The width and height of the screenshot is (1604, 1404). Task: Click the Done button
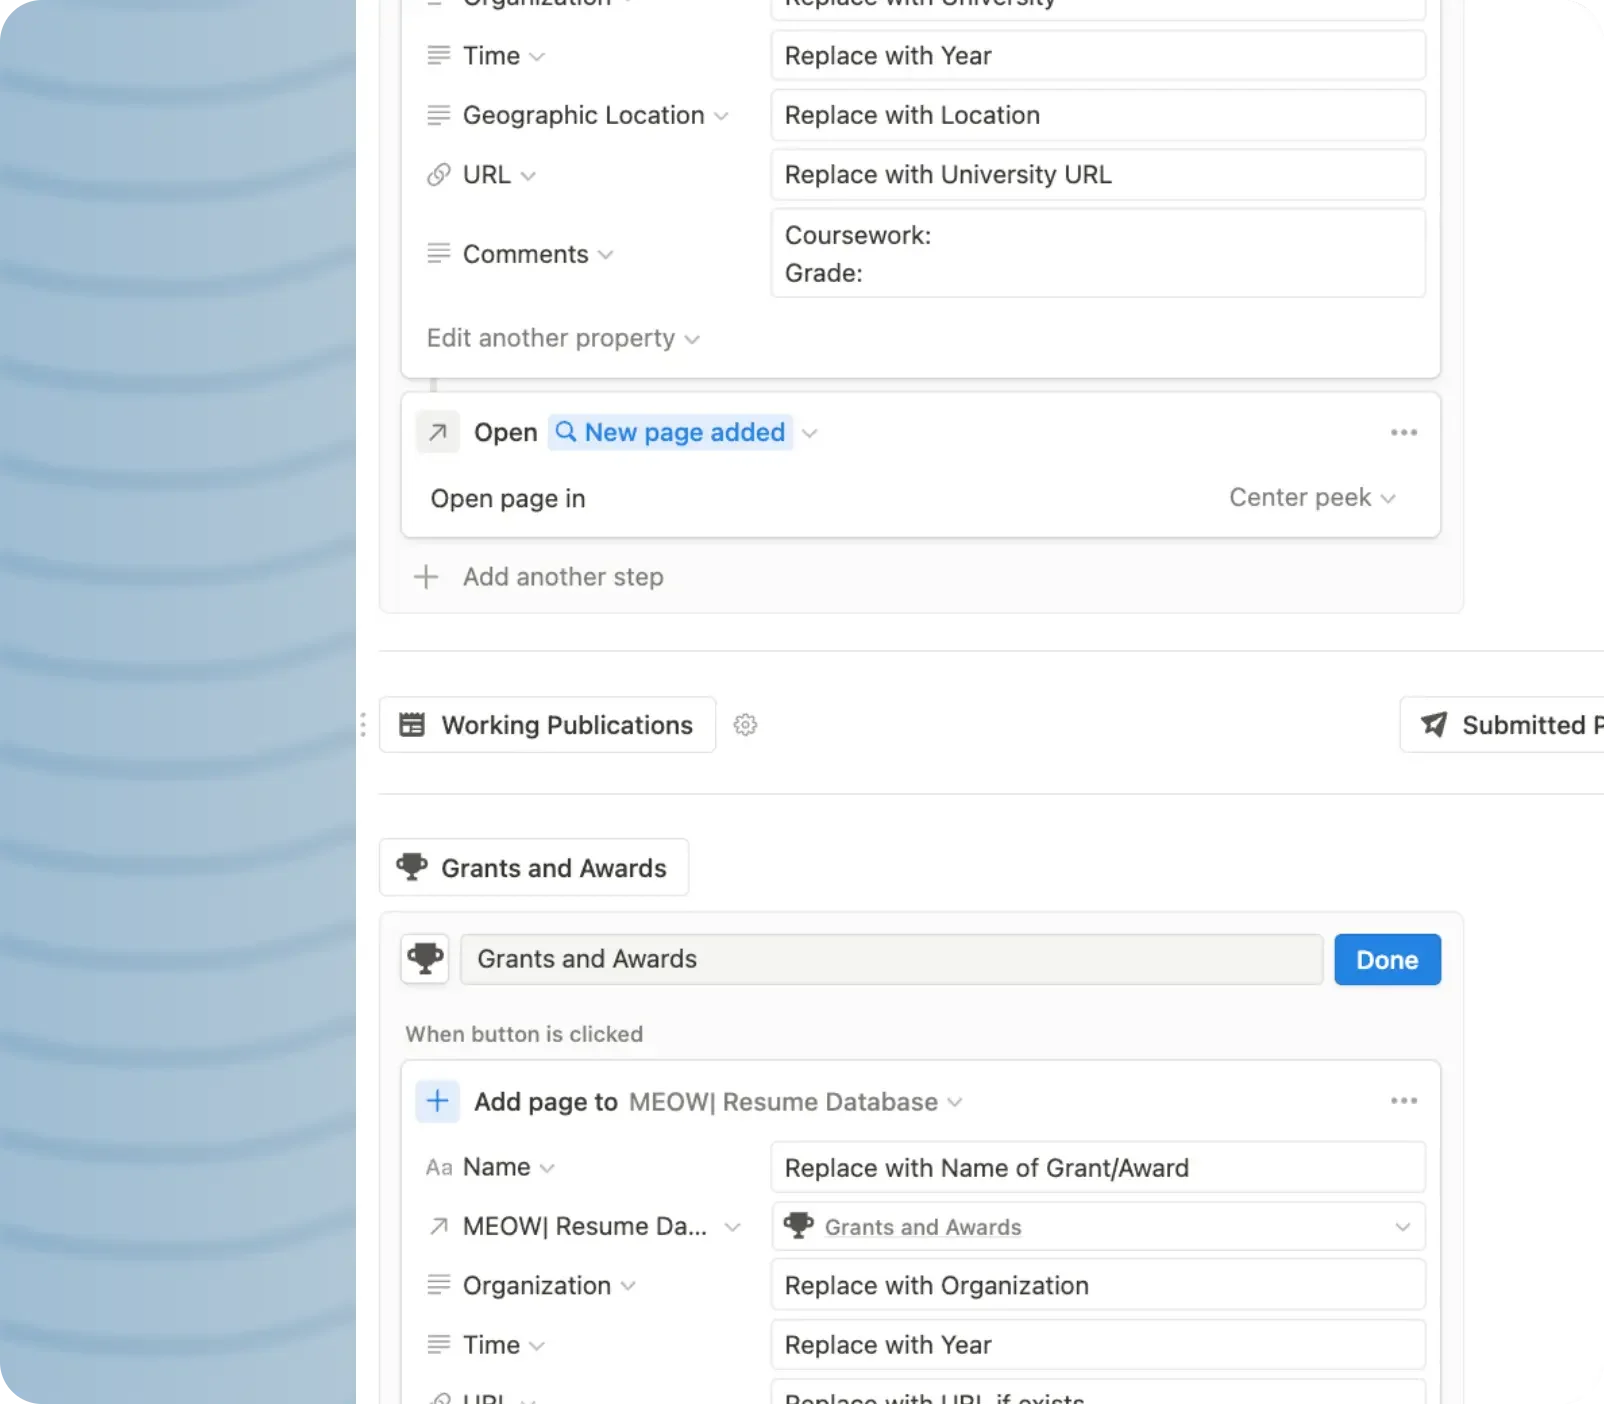click(1387, 958)
